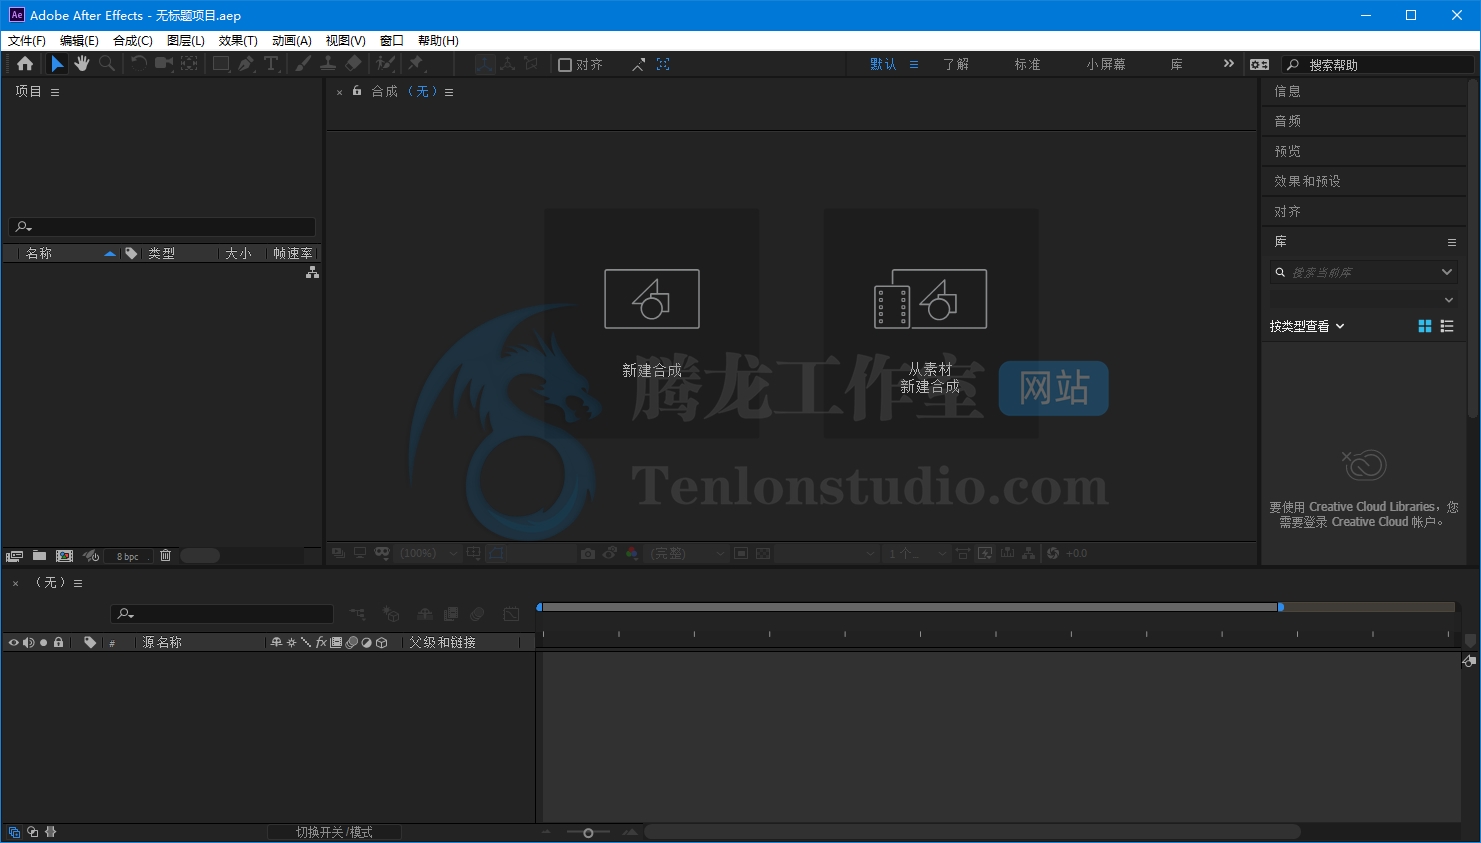Select the Eraser tool
The image size is (1481, 843).
point(353,64)
